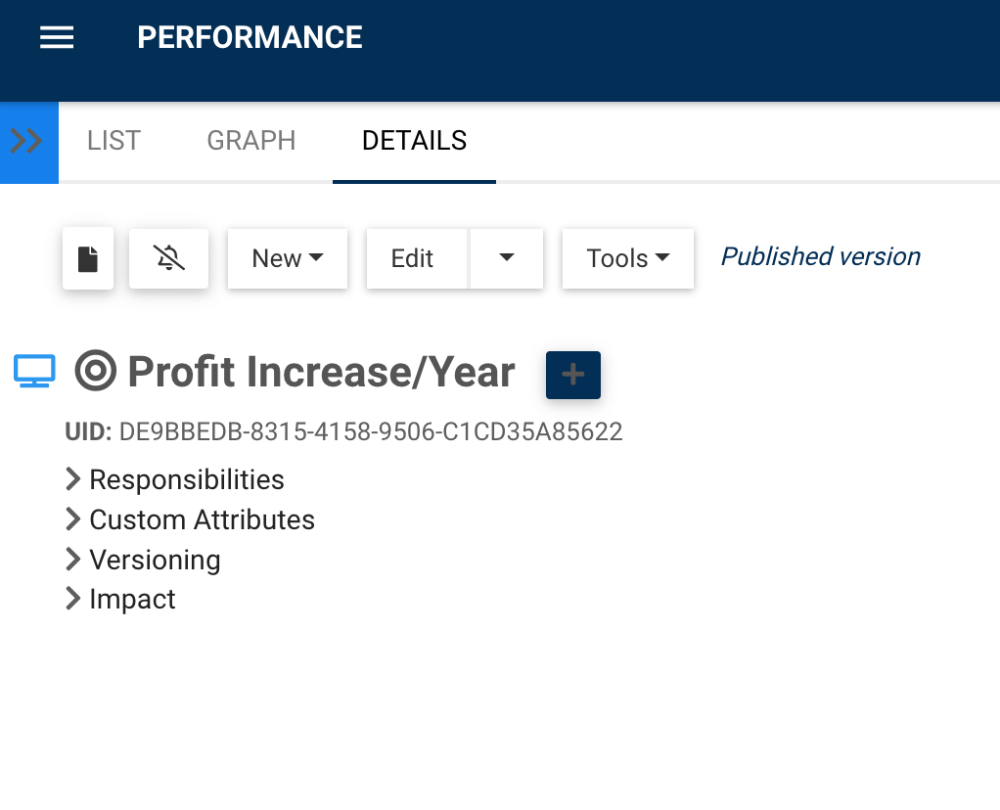Toggle the muted bell notification icon

(169, 259)
